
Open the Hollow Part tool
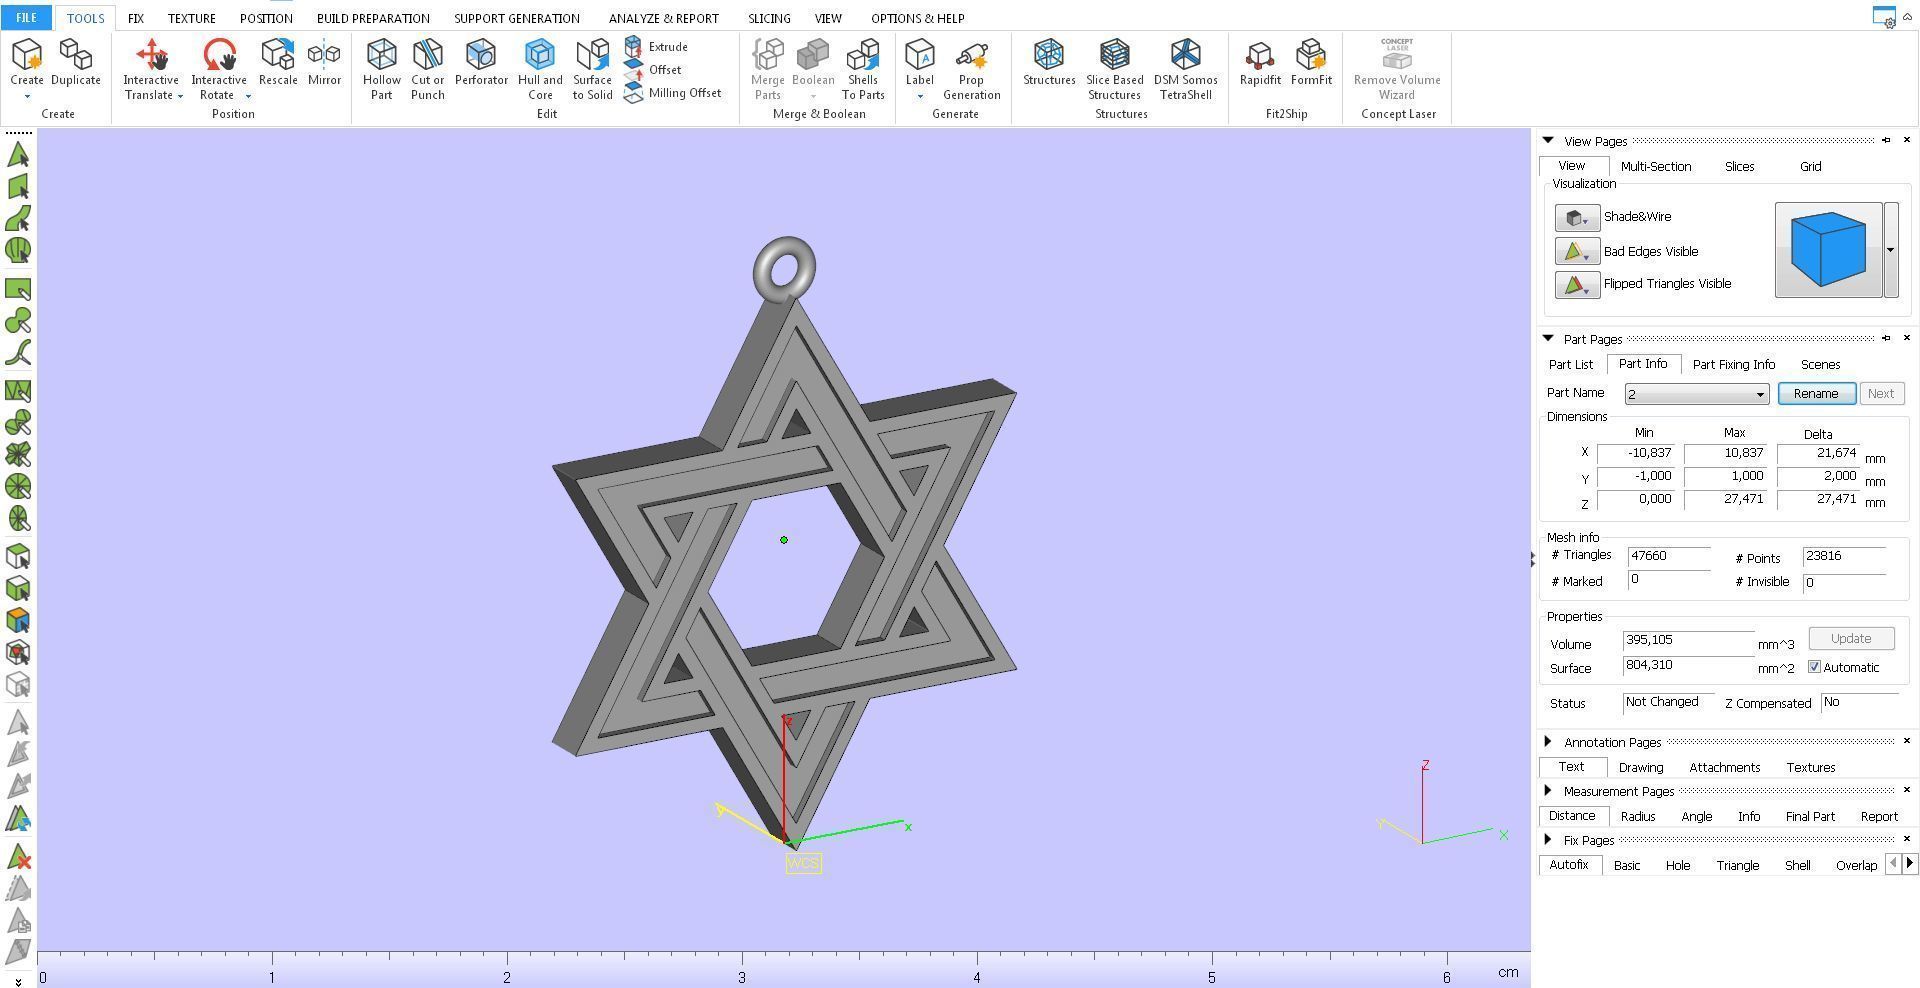click(381, 68)
